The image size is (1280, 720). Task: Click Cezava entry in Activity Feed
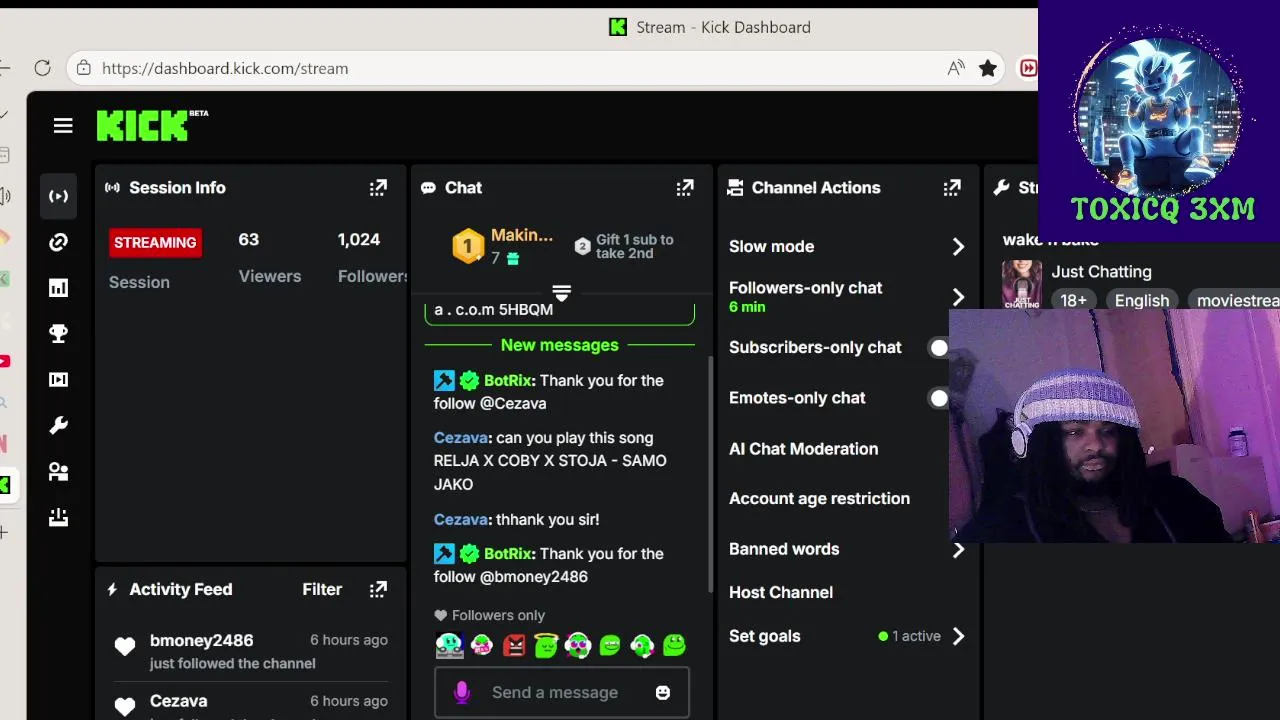point(178,702)
